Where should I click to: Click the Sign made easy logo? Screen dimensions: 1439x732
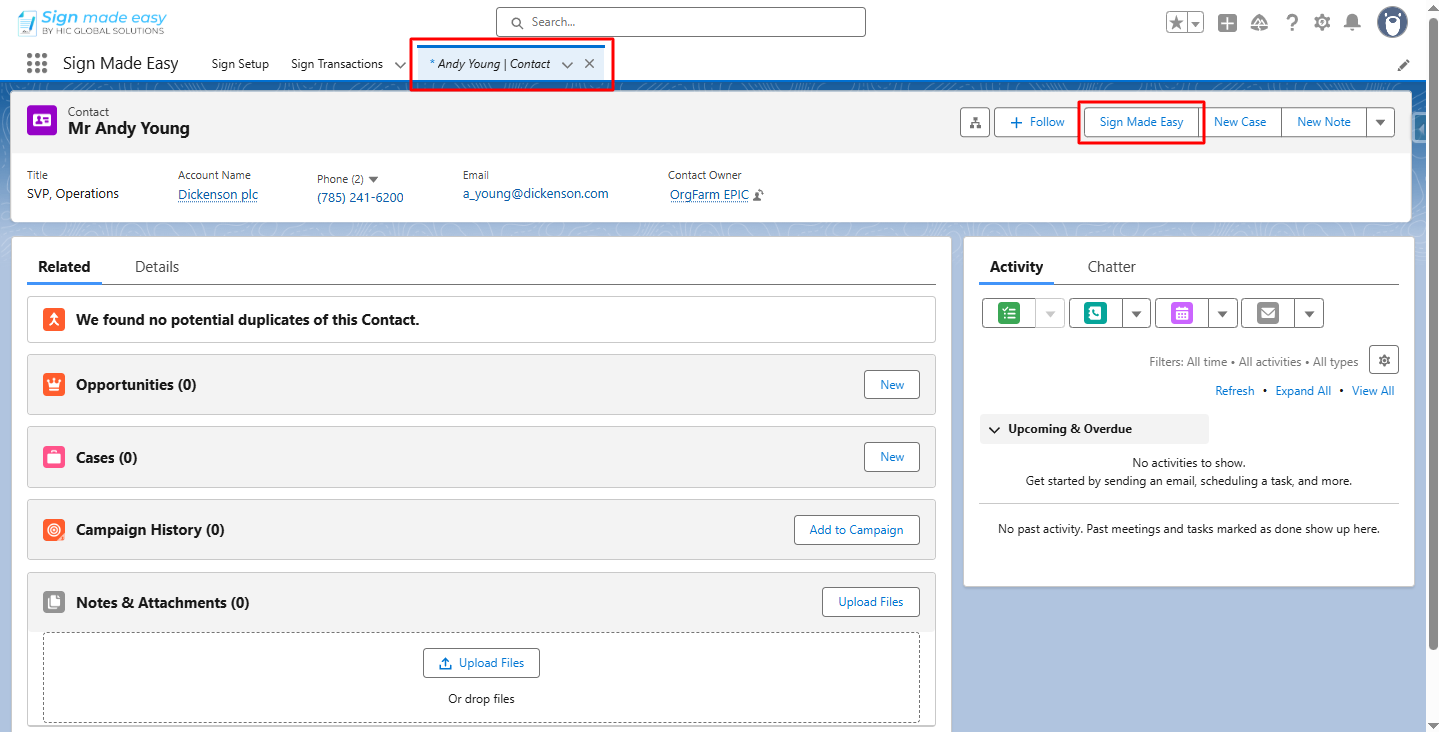pos(92,22)
